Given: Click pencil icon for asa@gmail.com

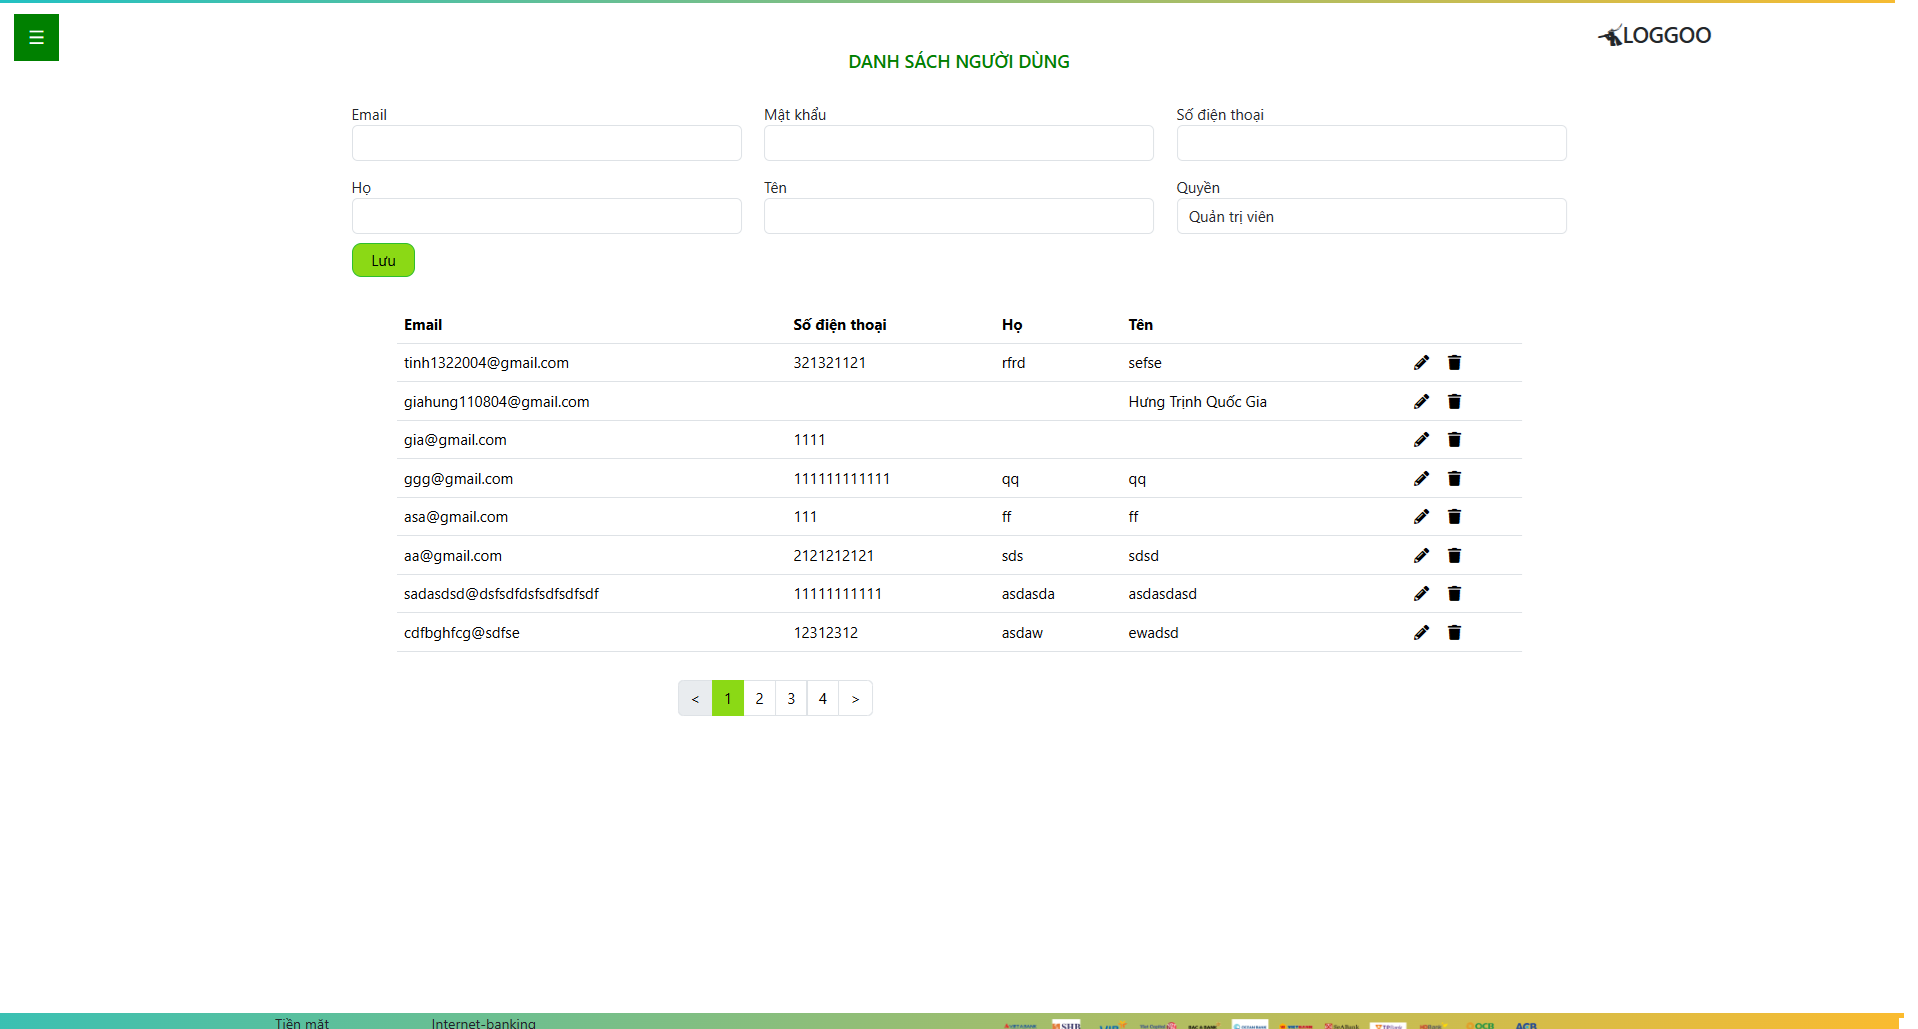Looking at the screenshot, I should (x=1421, y=517).
